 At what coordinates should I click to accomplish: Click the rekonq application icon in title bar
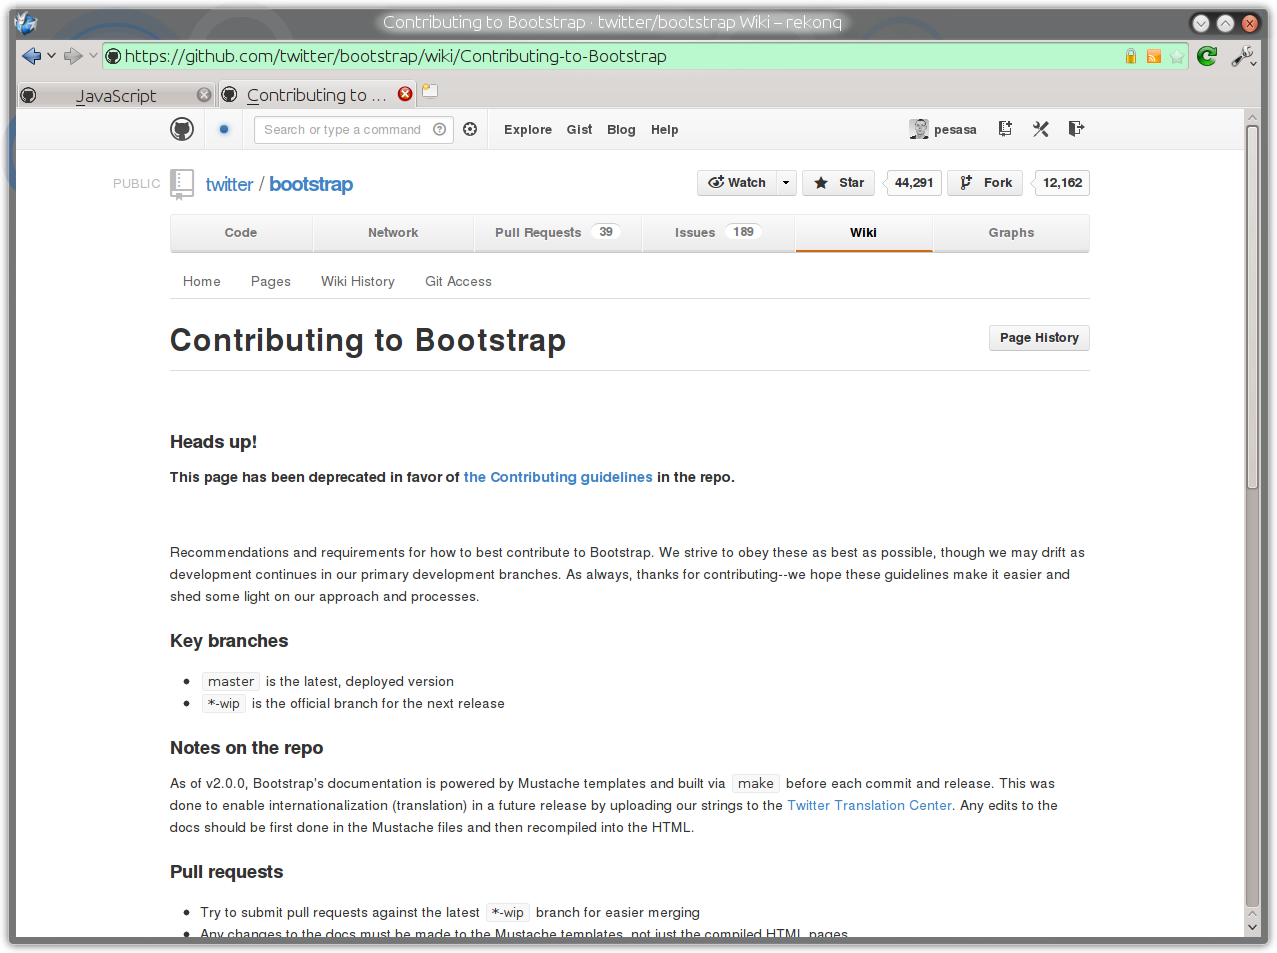pos(26,22)
